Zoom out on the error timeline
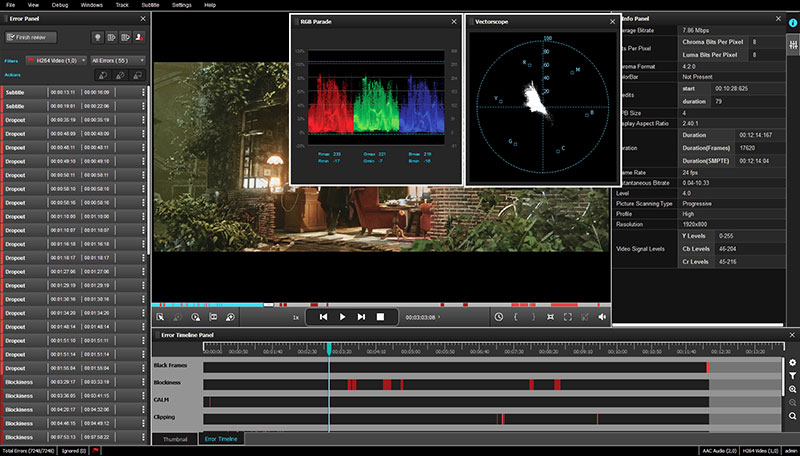The width and height of the screenshot is (800, 456). tap(792, 402)
